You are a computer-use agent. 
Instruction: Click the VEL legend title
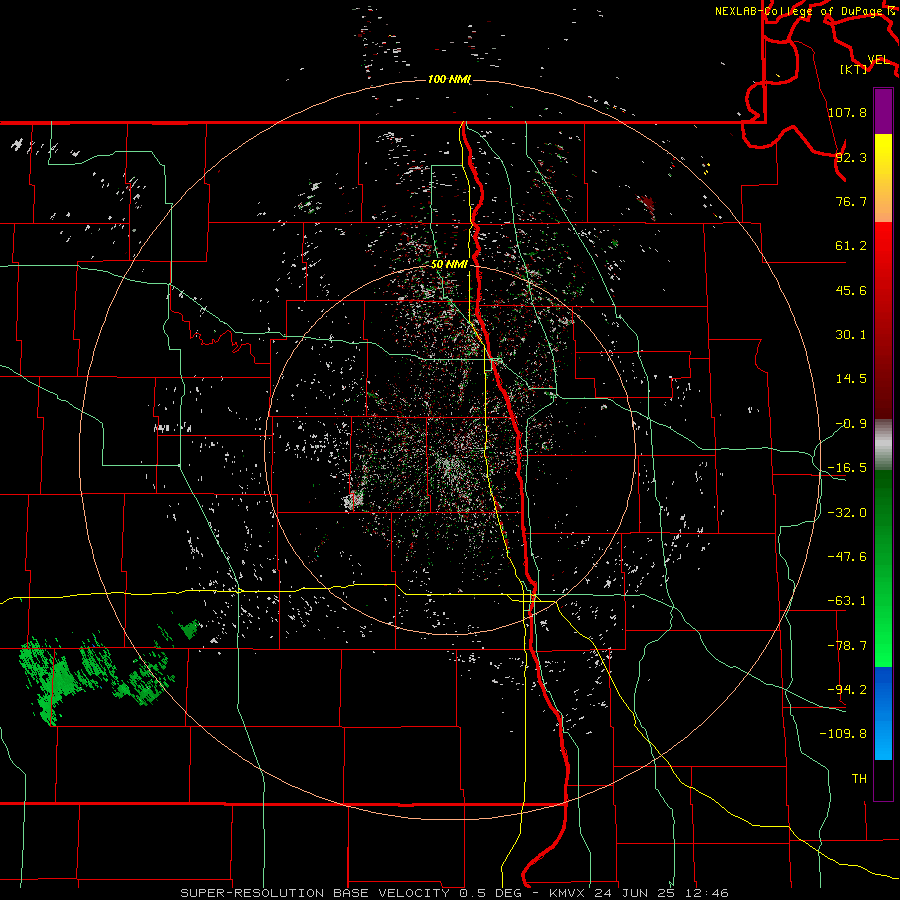click(878, 60)
